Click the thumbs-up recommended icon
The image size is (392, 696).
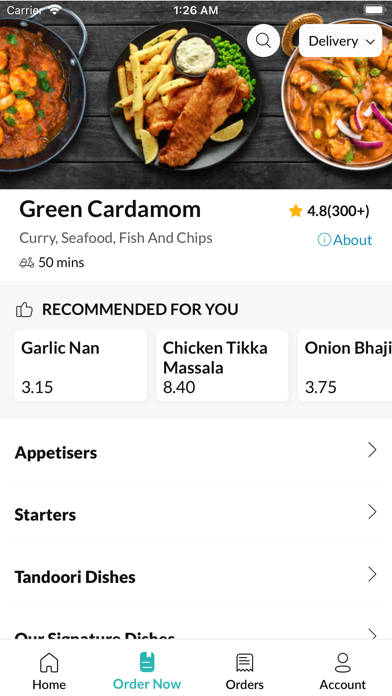point(24,309)
